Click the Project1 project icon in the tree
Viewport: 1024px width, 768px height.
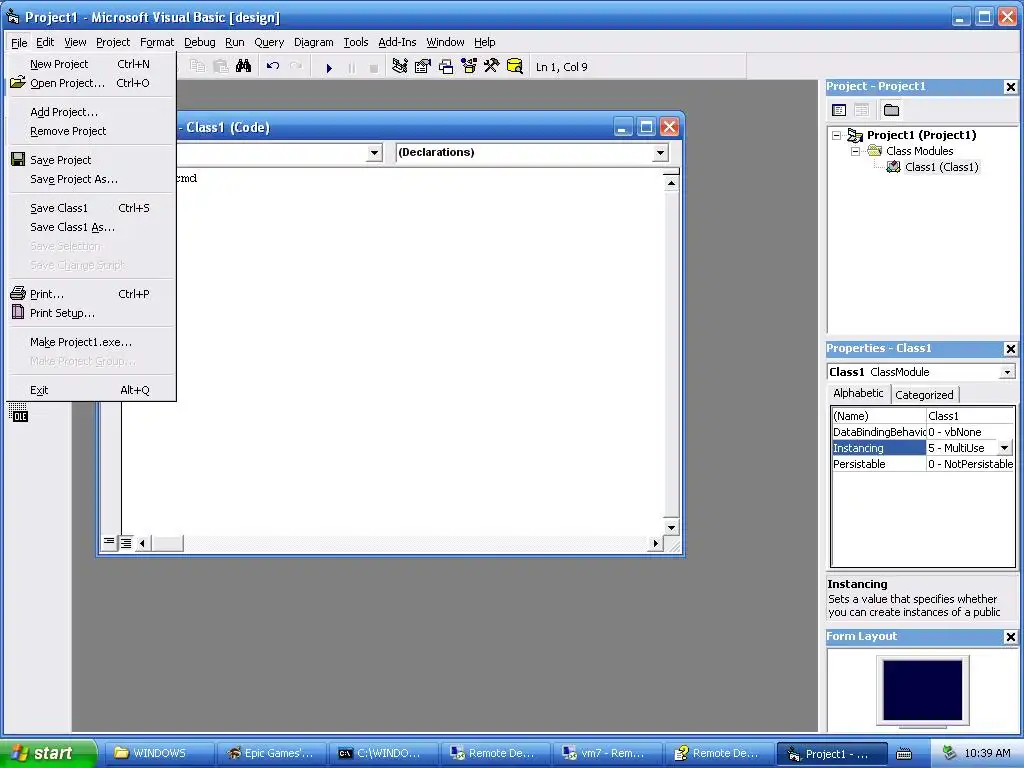click(855, 135)
